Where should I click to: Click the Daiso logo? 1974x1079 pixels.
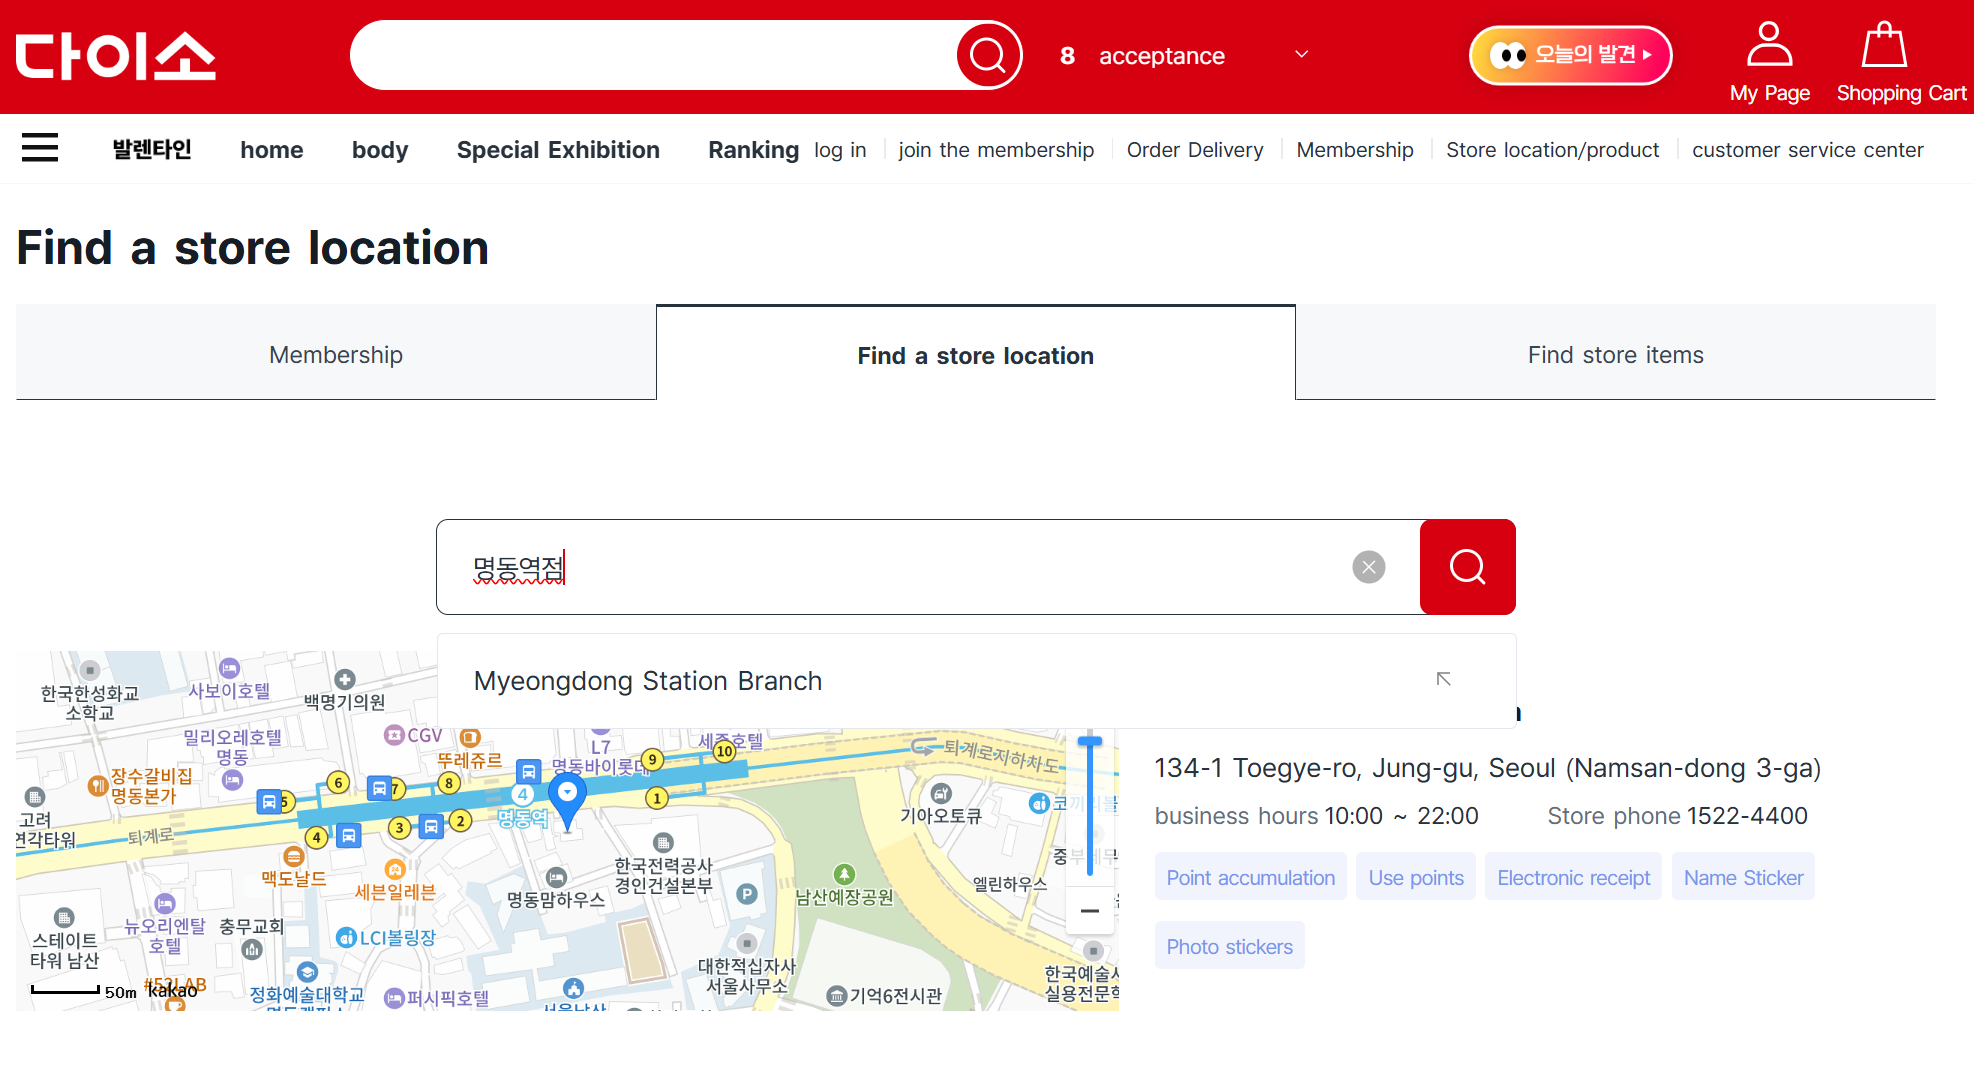pyautogui.click(x=114, y=56)
